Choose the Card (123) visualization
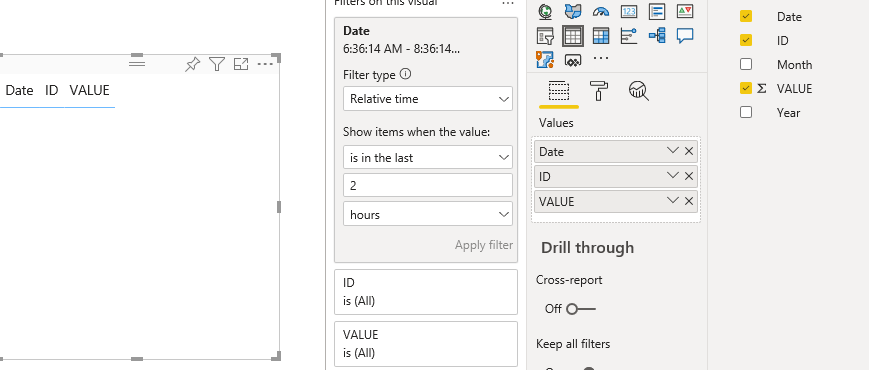 click(629, 11)
